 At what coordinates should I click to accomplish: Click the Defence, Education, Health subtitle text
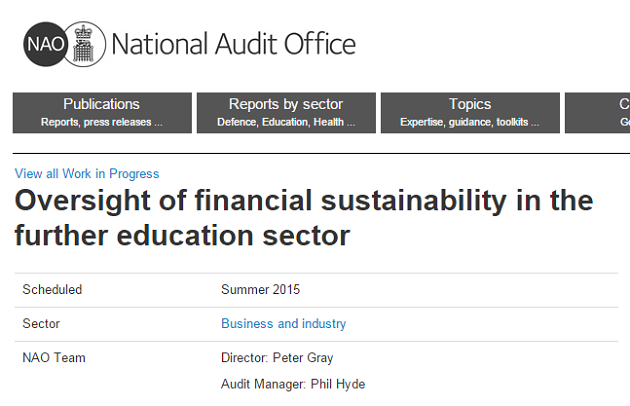coord(286,122)
